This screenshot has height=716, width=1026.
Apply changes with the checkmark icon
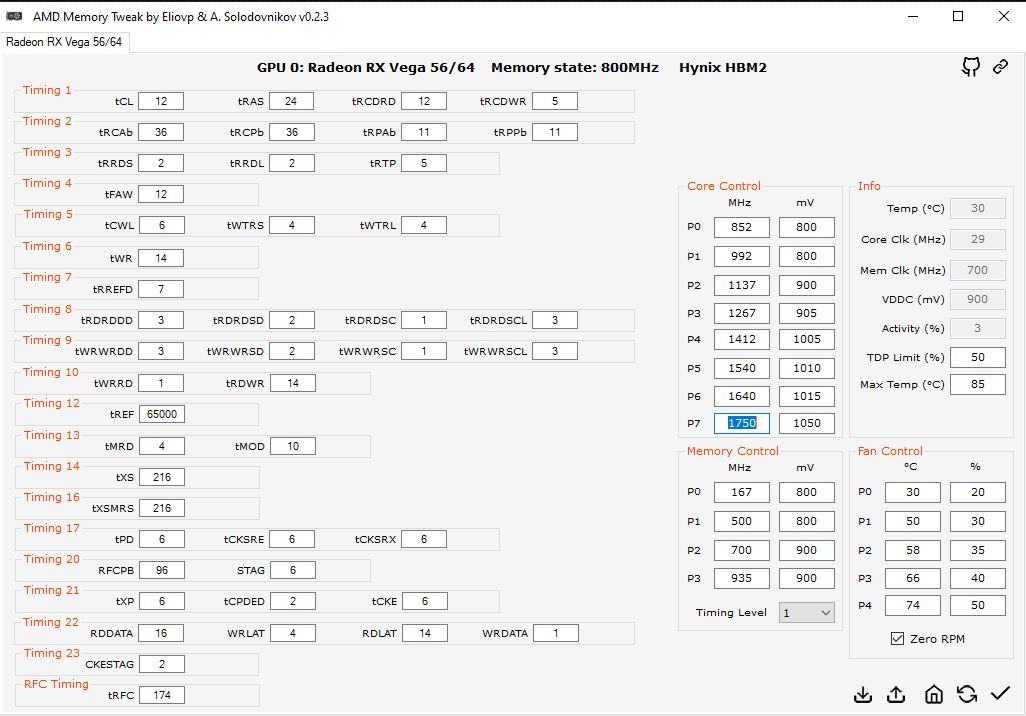[x=1000, y=693]
